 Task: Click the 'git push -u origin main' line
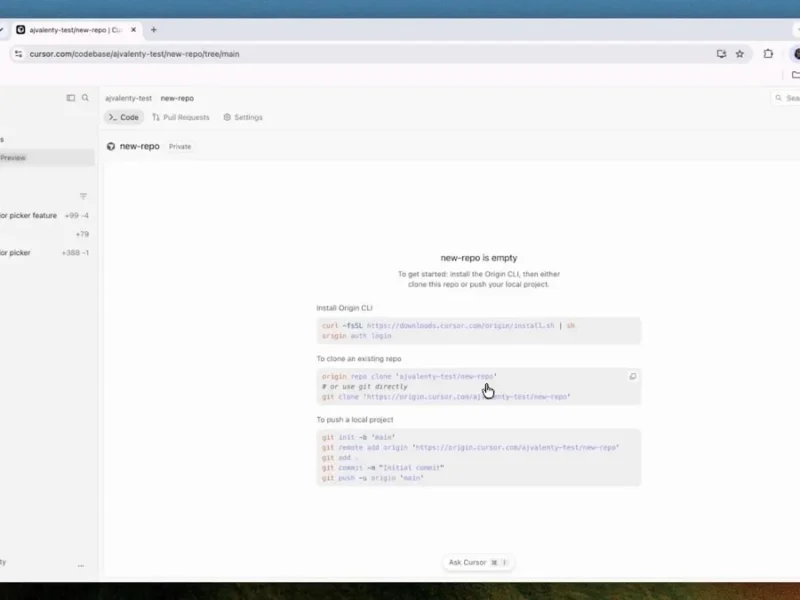click(x=373, y=478)
